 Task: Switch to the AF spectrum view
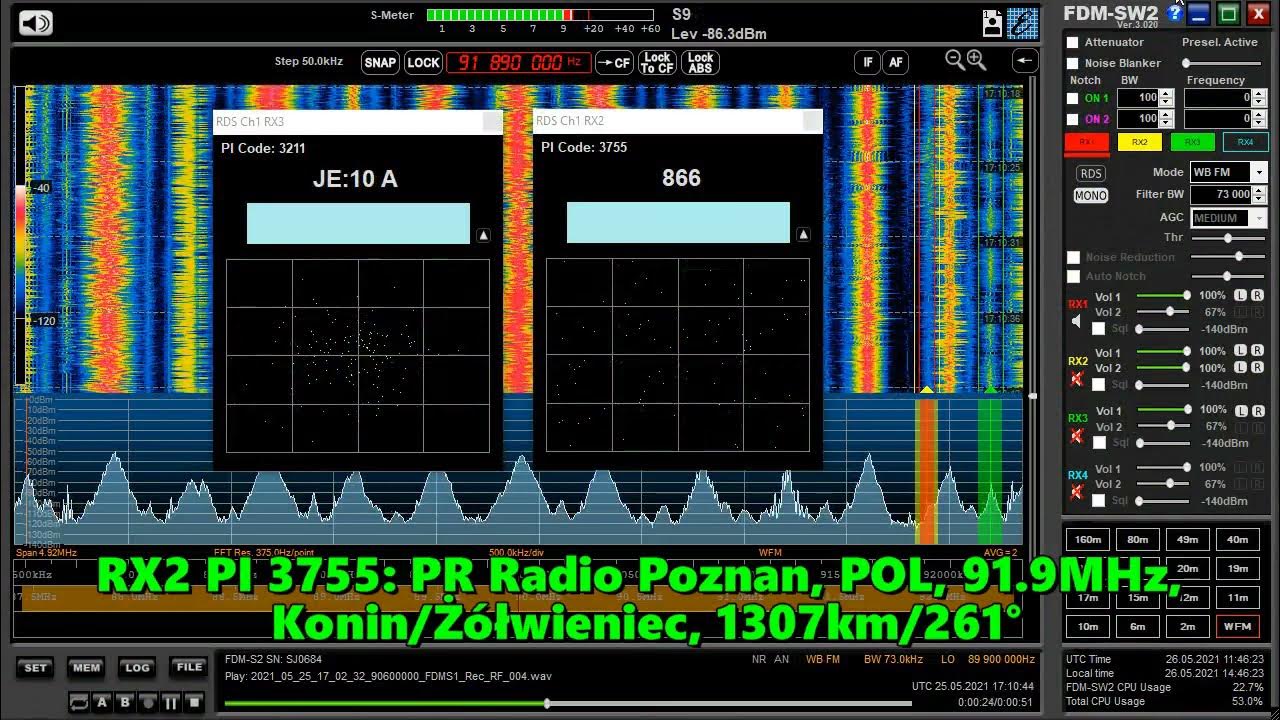pos(895,62)
